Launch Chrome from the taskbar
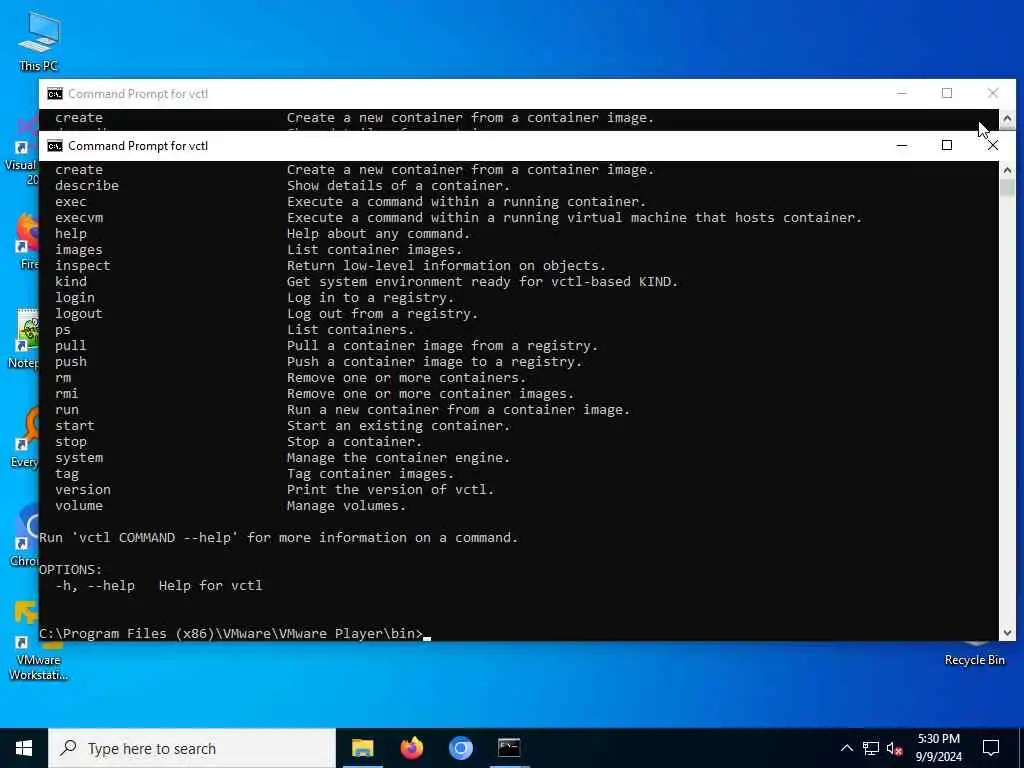This screenshot has width=1024, height=768. [460, 748]
